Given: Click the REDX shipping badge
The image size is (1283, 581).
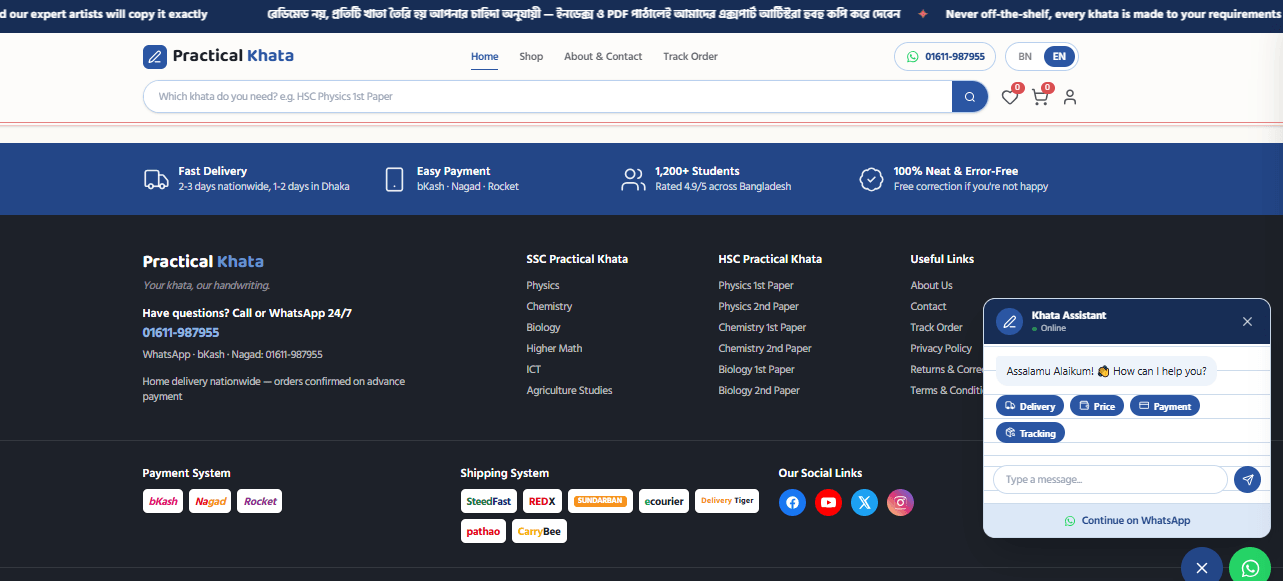Looking at the screenshot, I should coord(542,501).
